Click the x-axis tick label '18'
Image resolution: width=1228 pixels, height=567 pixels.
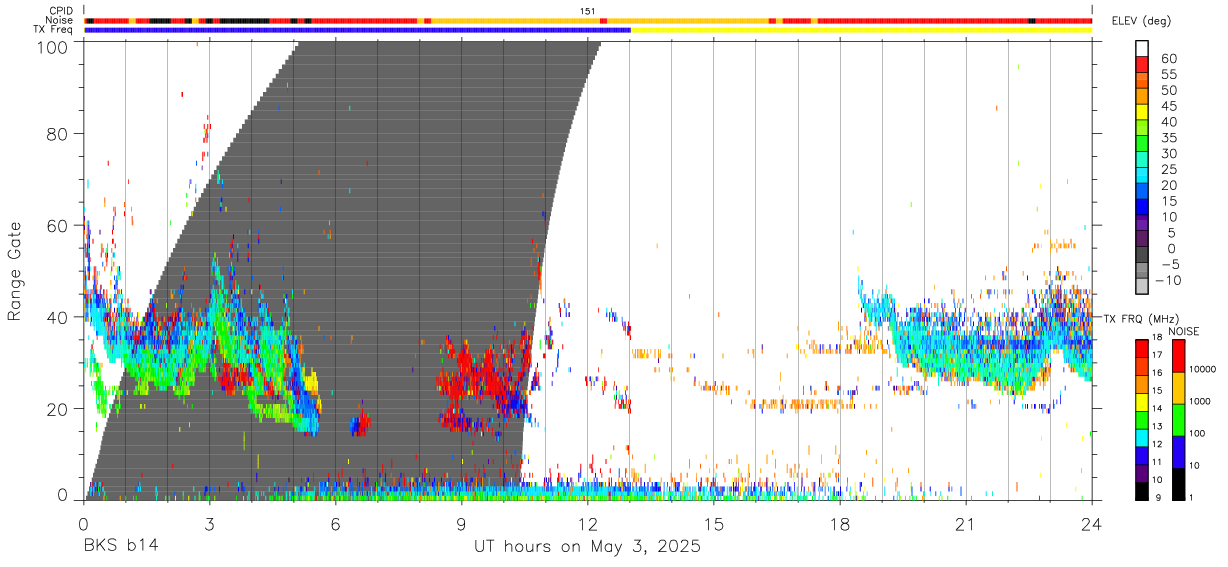[x=840, y=524]
